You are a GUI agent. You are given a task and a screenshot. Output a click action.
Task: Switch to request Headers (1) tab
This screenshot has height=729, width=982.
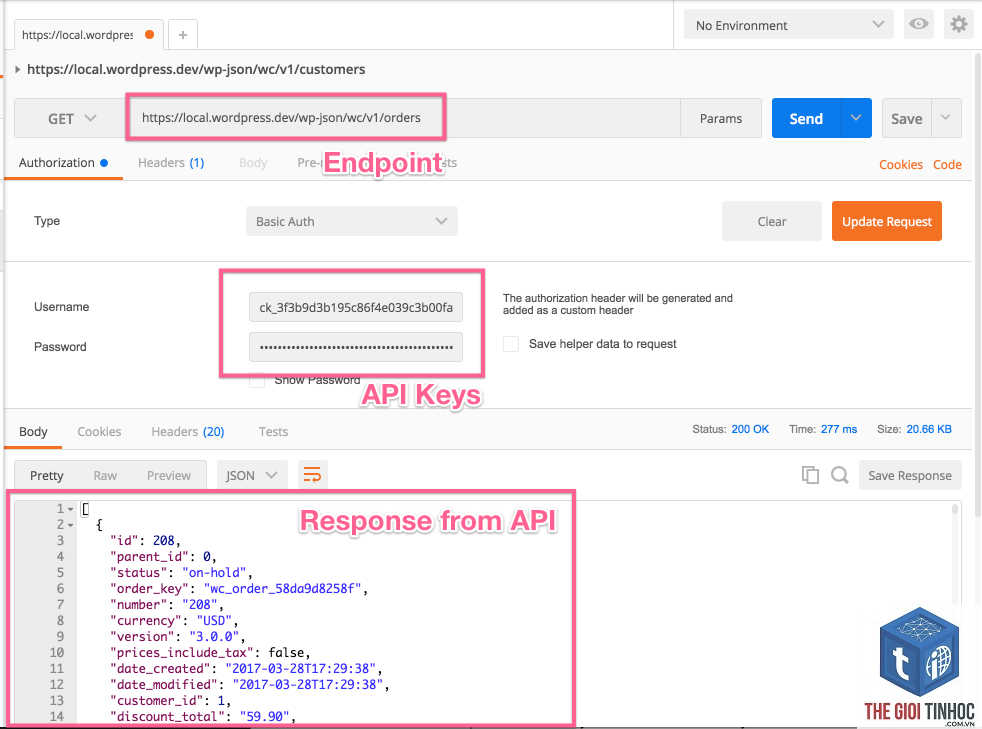pos(171,163)
